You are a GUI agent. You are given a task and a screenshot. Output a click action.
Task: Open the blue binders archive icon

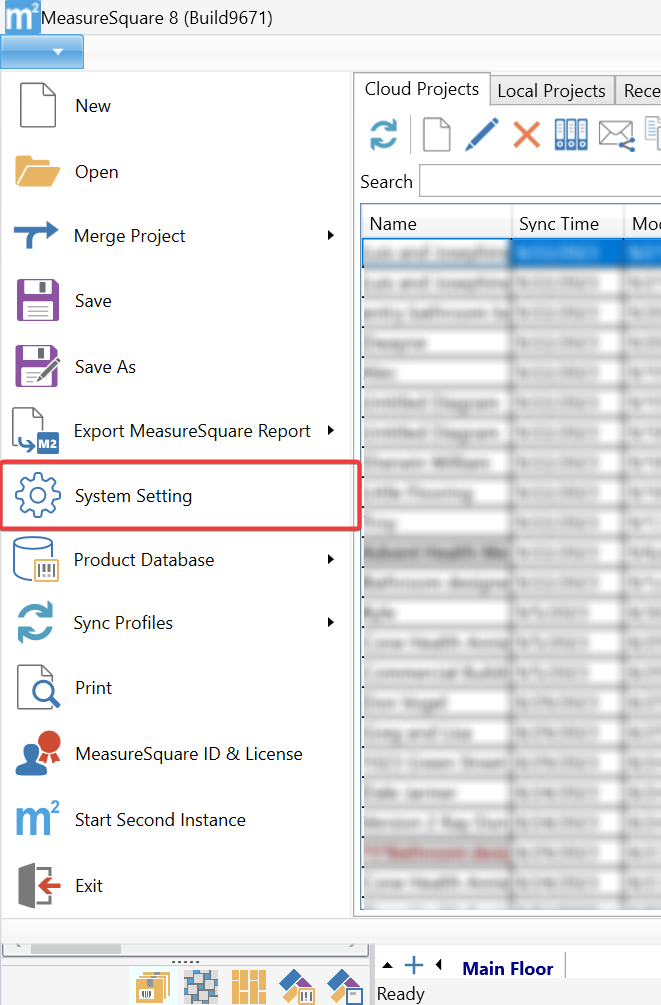(x=571, y=135)
